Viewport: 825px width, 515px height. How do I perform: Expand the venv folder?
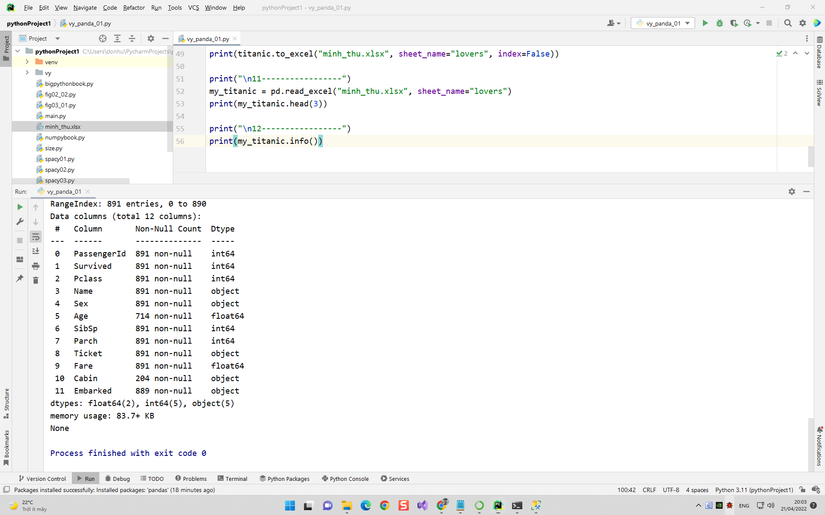(27, 62)
